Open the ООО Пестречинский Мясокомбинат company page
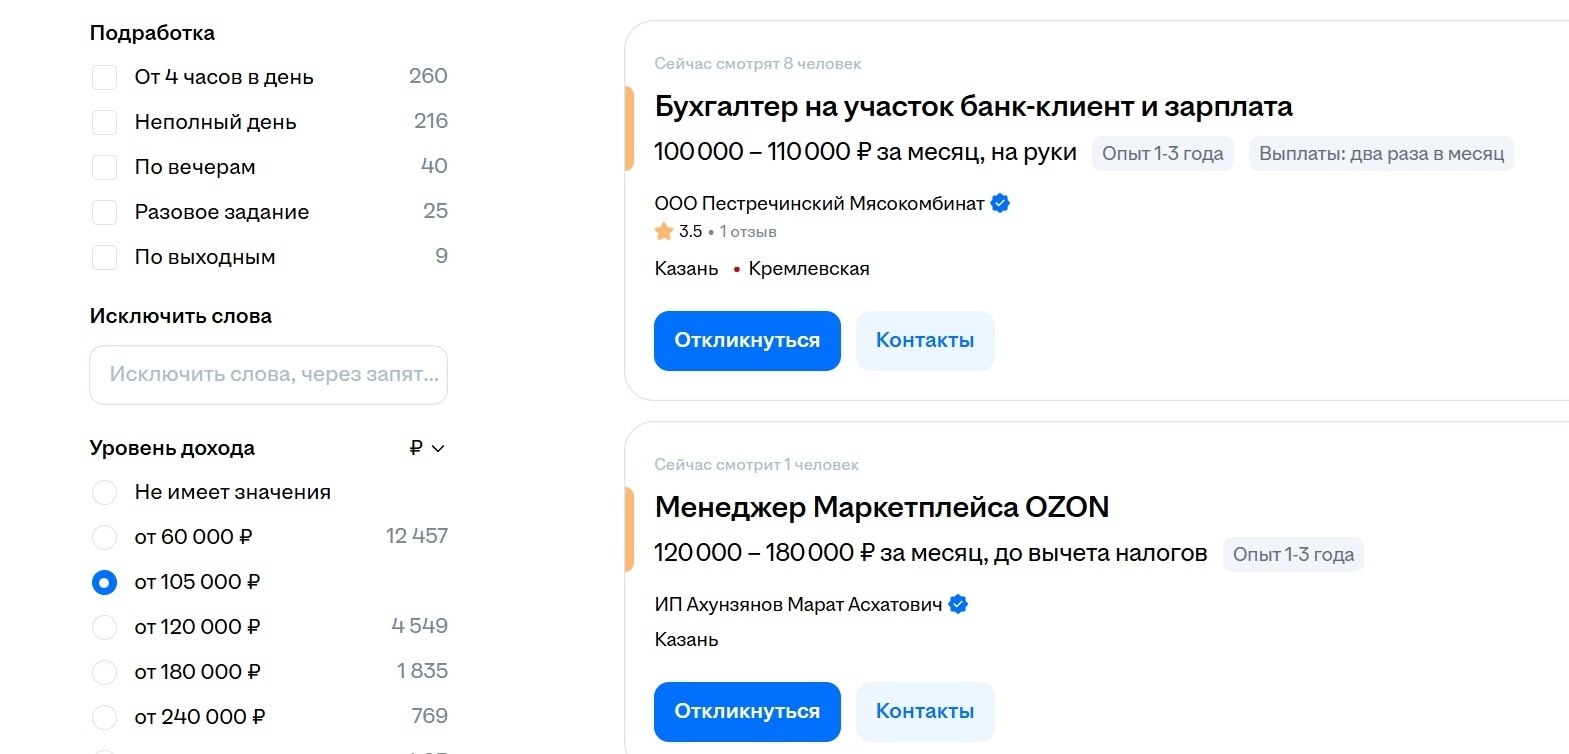The width and height of the screenshot is (1569, 754). pyautogui.click(x=820, y=202)
